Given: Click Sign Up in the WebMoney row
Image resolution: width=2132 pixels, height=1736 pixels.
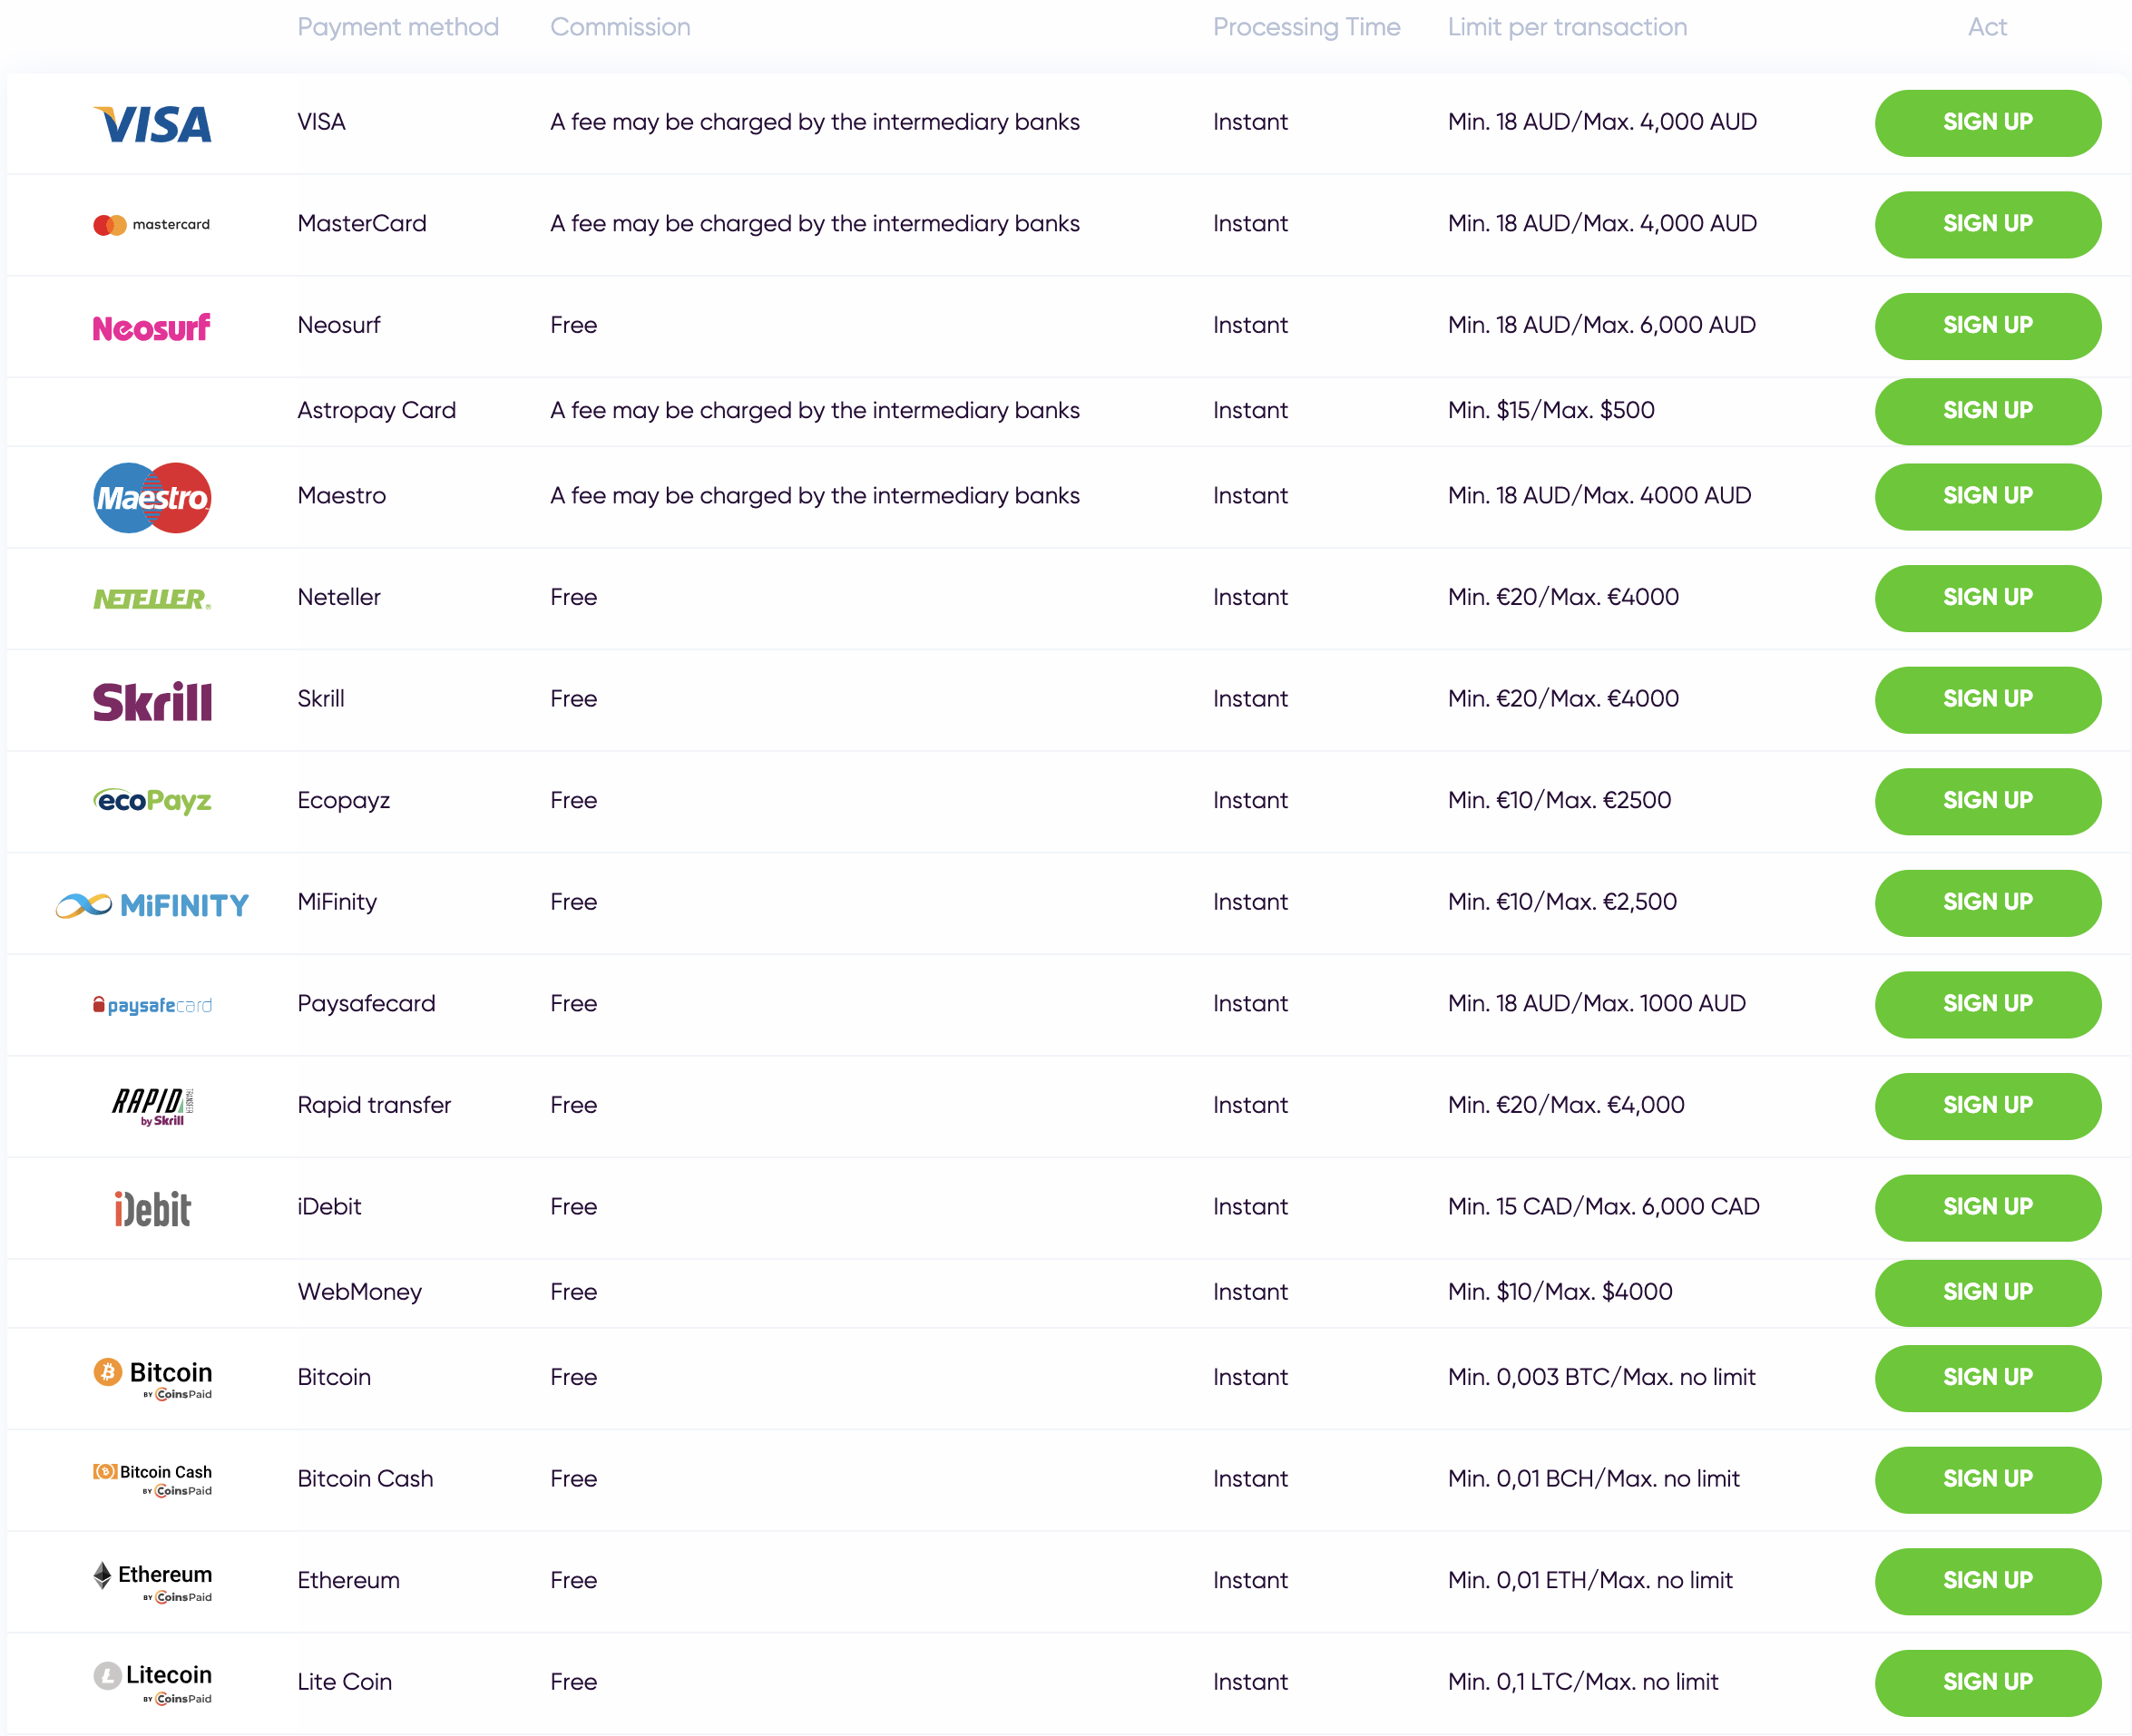Looking at the screenshot, I should click(x=1987, y=1292).
